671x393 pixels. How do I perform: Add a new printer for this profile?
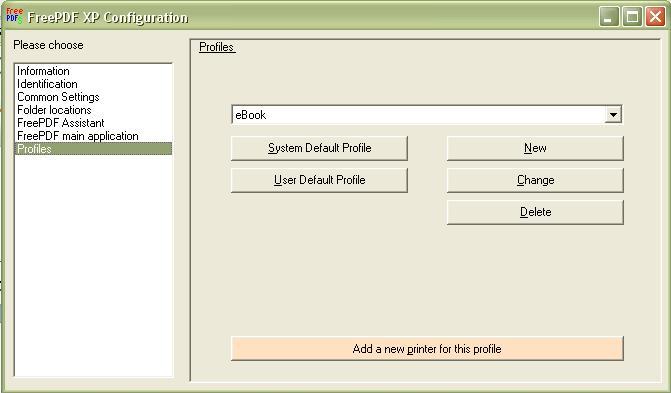[427, 349]
